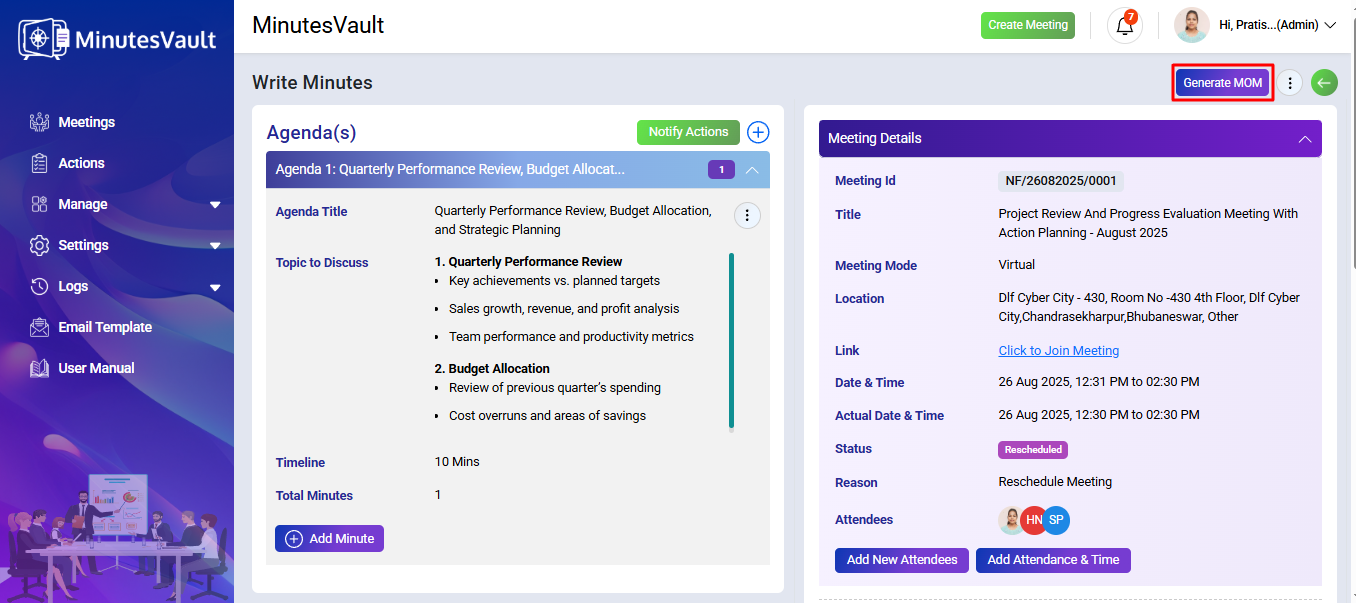
Task: Click the HN attendee avatar
Action: (x=1034, y=520)
